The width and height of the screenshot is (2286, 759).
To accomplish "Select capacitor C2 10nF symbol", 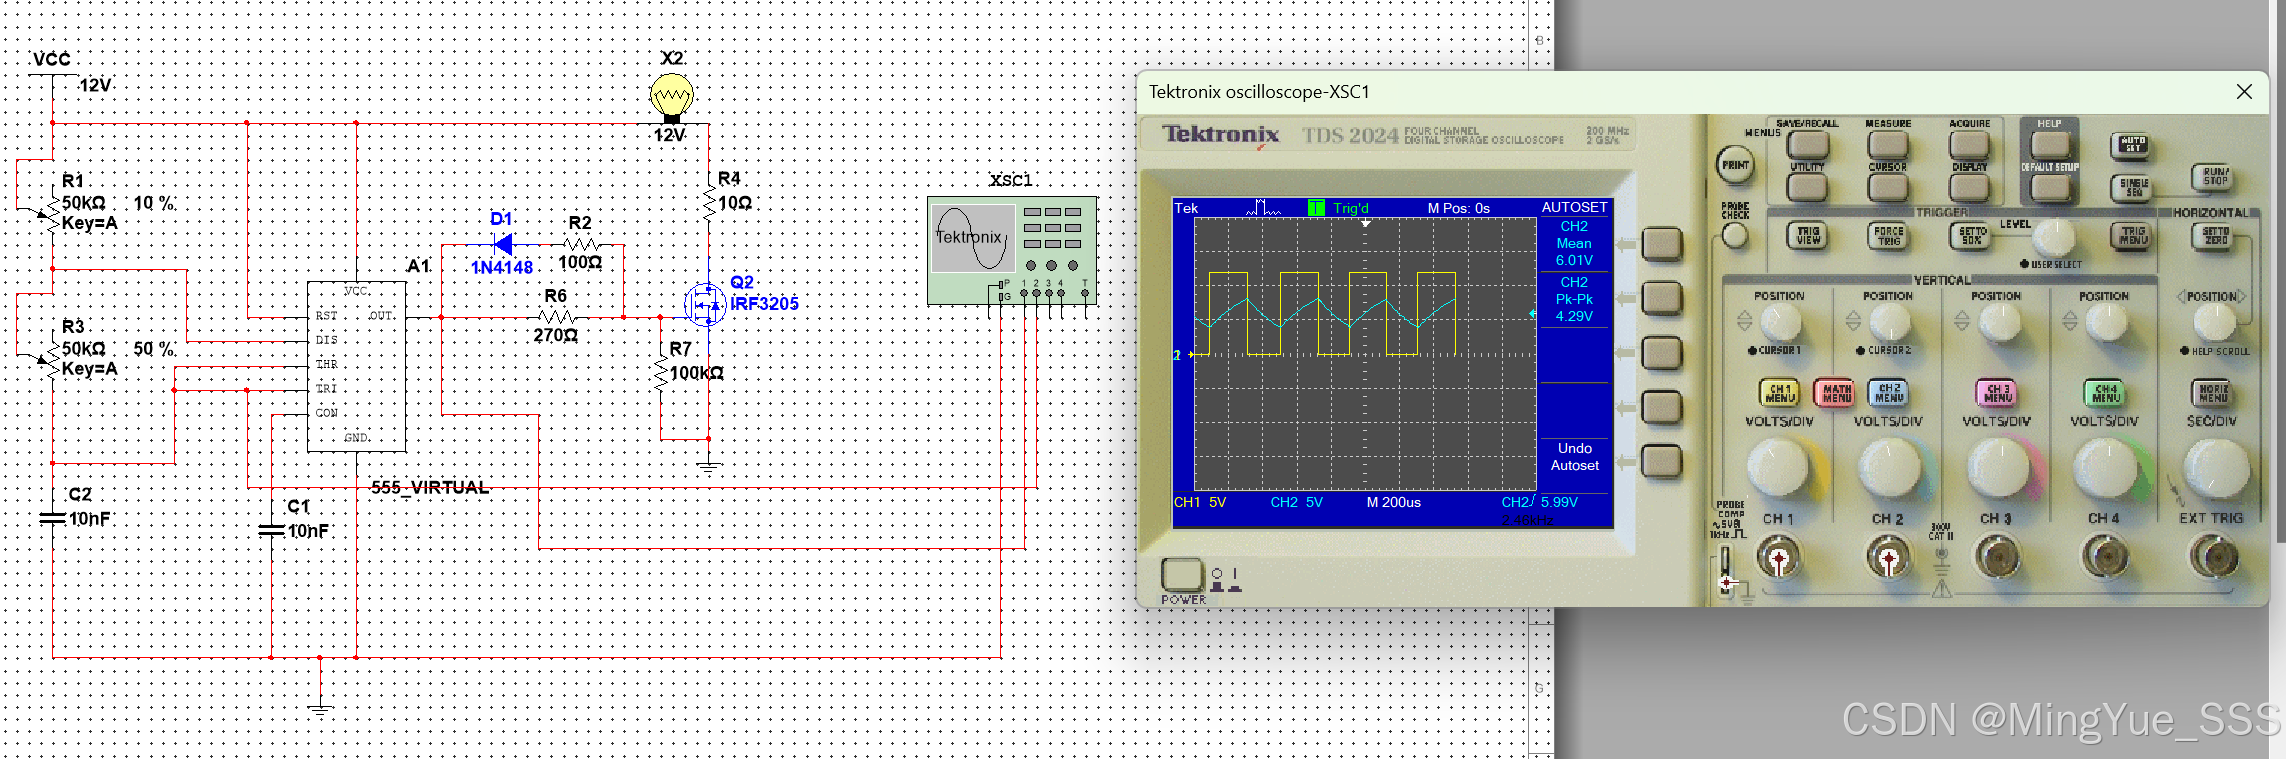I will click(52, 518).
